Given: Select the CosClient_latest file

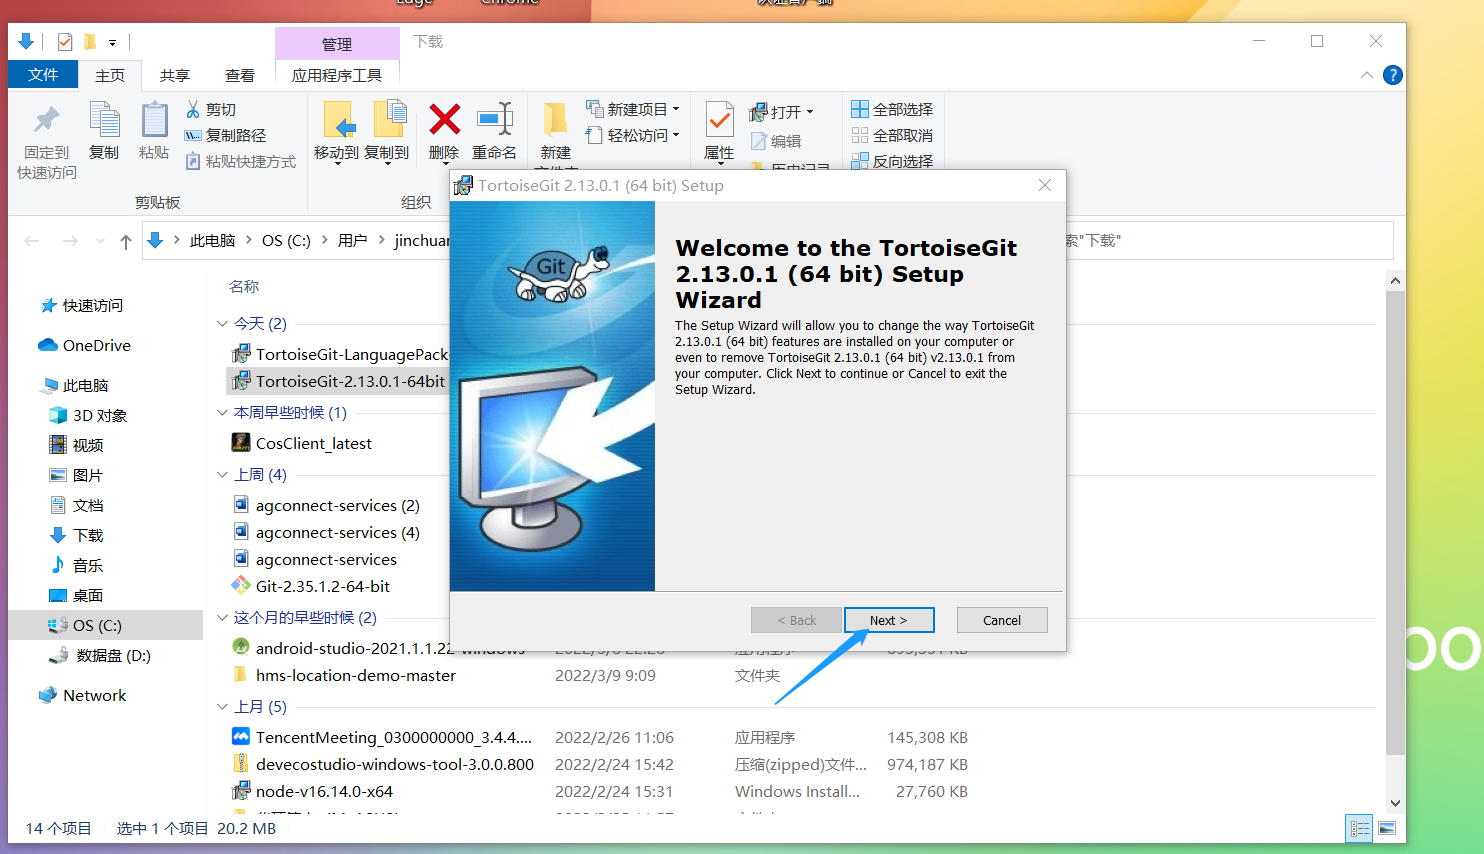Looking at the screenshot, I should click(x=313, y=443).
